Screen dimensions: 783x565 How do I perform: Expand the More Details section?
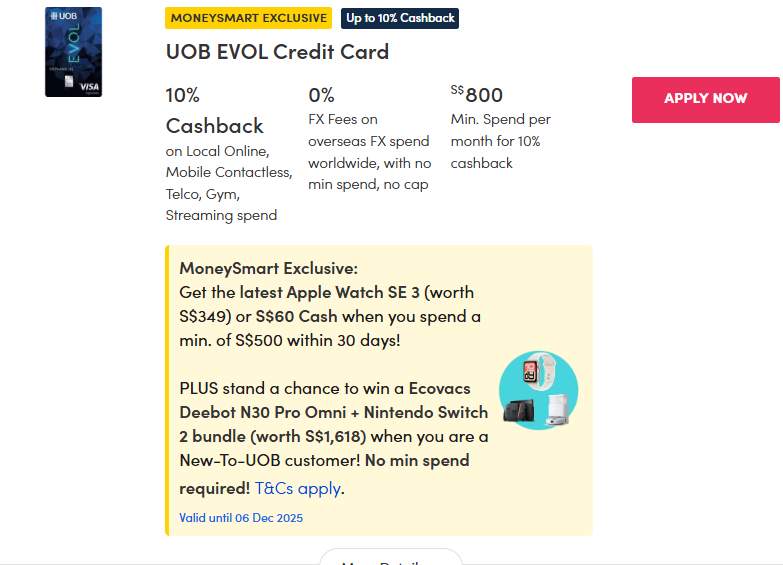(390, 560)
